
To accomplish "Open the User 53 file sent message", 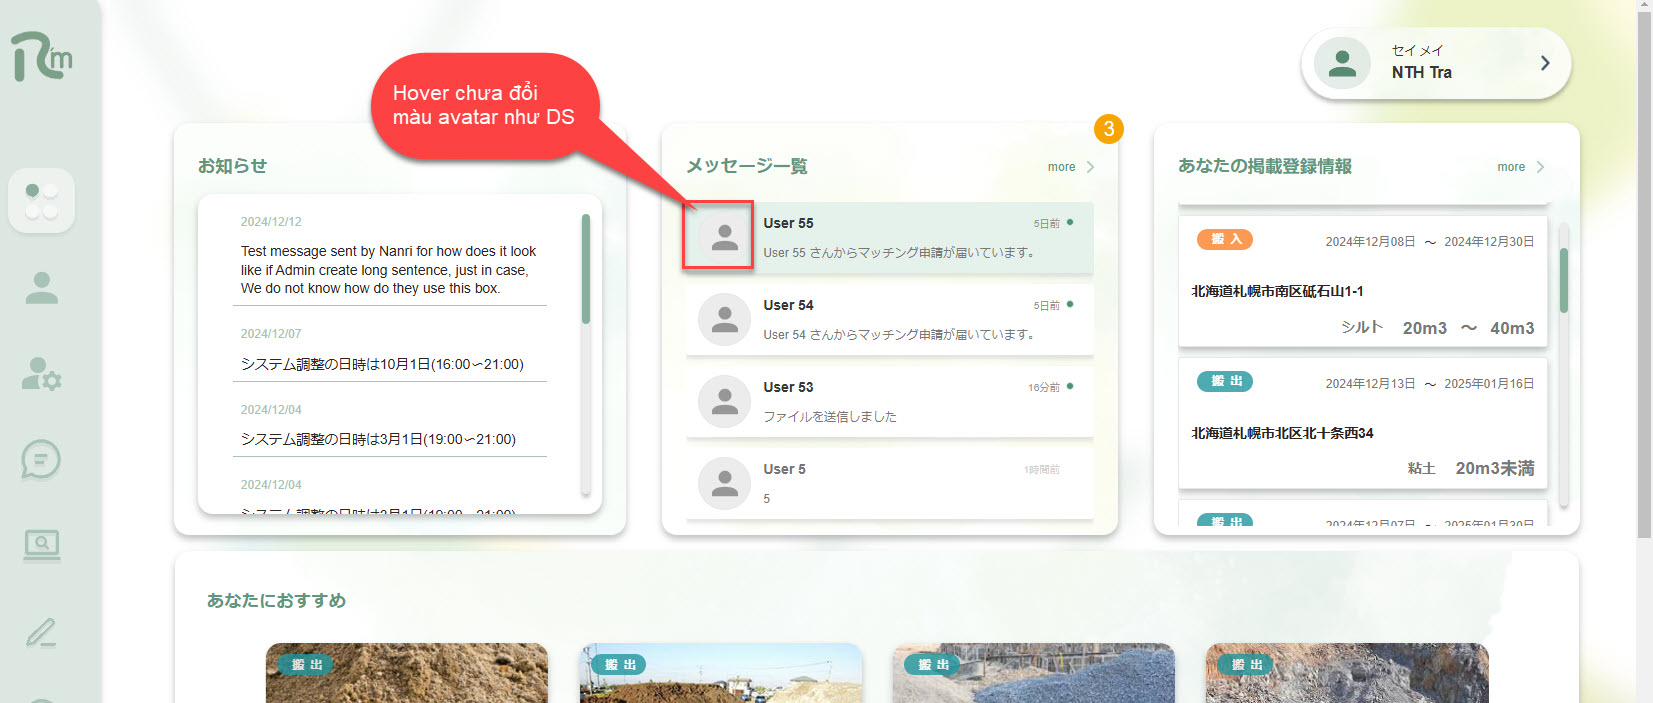I will click(x=900, y=402).
